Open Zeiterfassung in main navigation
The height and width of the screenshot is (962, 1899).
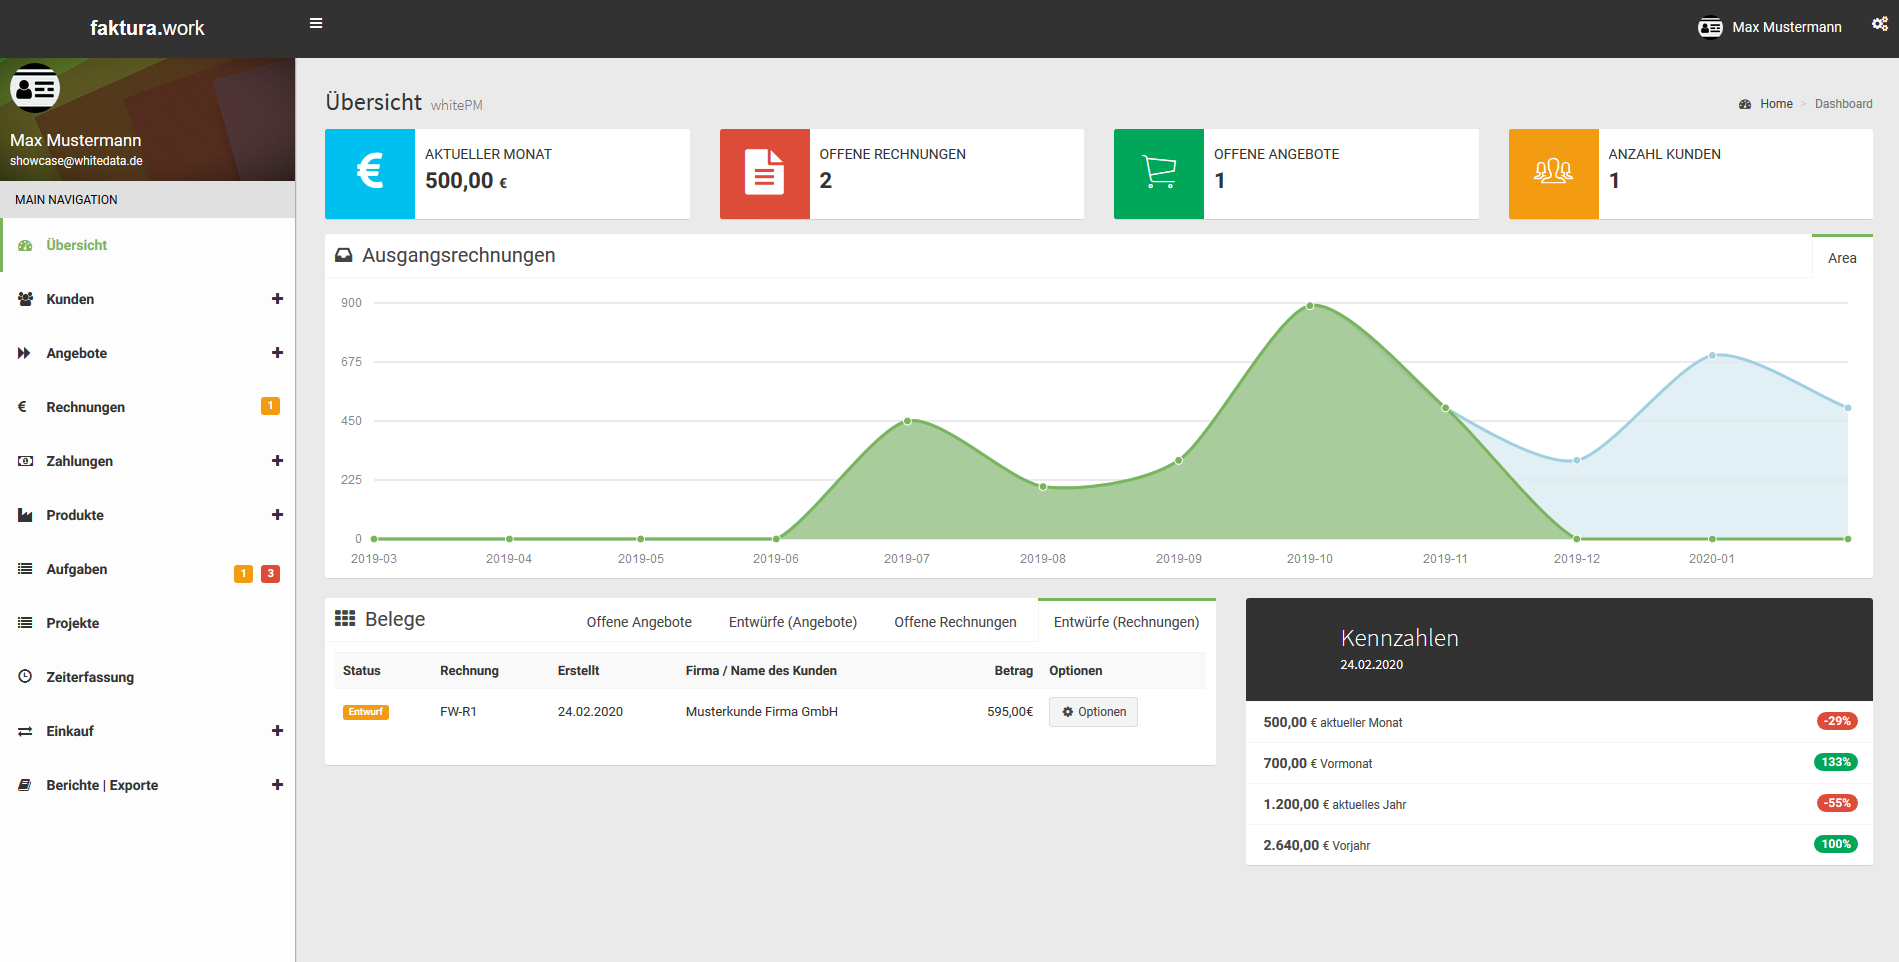[148, 677]
